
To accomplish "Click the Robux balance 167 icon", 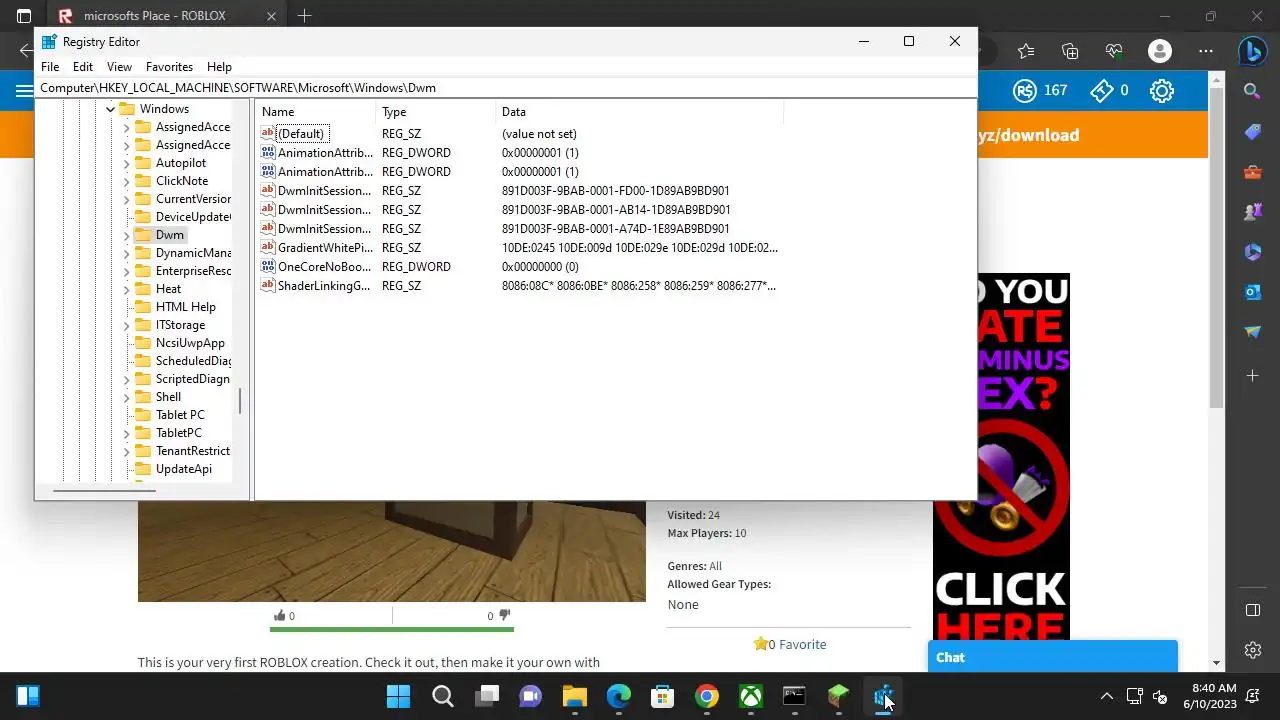I will (1025, 91).
